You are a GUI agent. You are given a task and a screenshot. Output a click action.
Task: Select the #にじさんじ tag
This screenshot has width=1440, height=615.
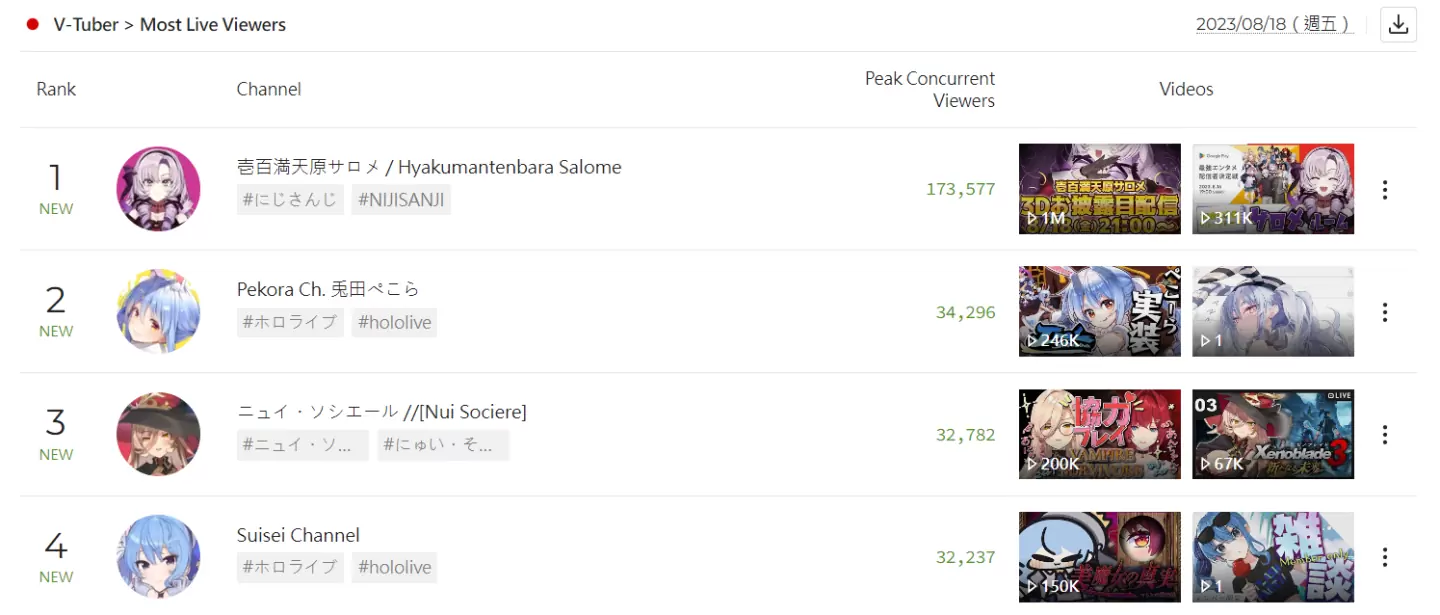click(290, 200)
